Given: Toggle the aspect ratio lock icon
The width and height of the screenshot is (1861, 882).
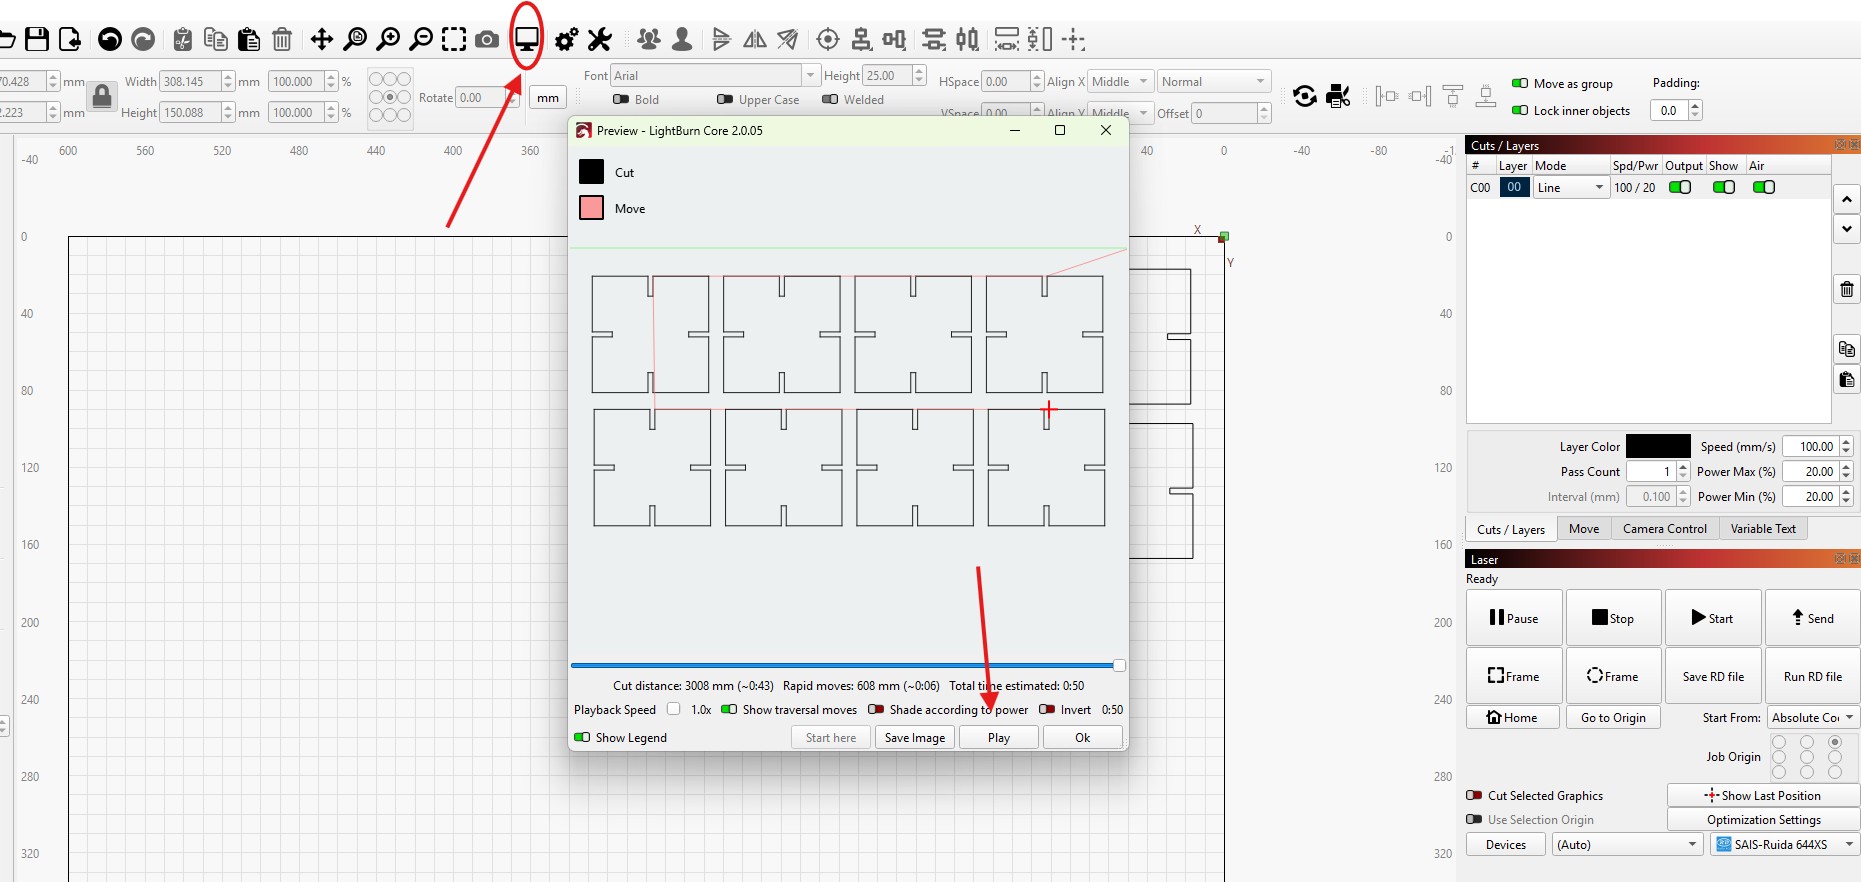Looking at the screenshot, I should 102,96.
